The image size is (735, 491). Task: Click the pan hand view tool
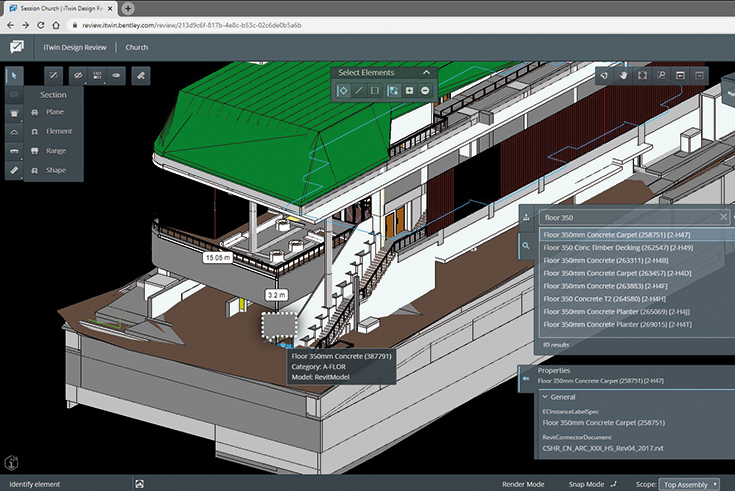(x=624, y=75)
